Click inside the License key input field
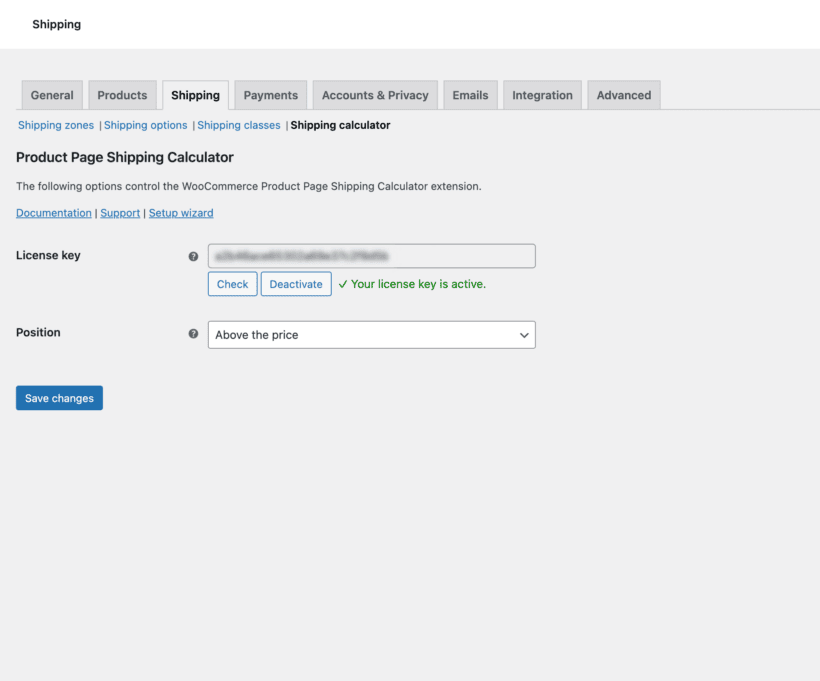 tap(371, 255)
